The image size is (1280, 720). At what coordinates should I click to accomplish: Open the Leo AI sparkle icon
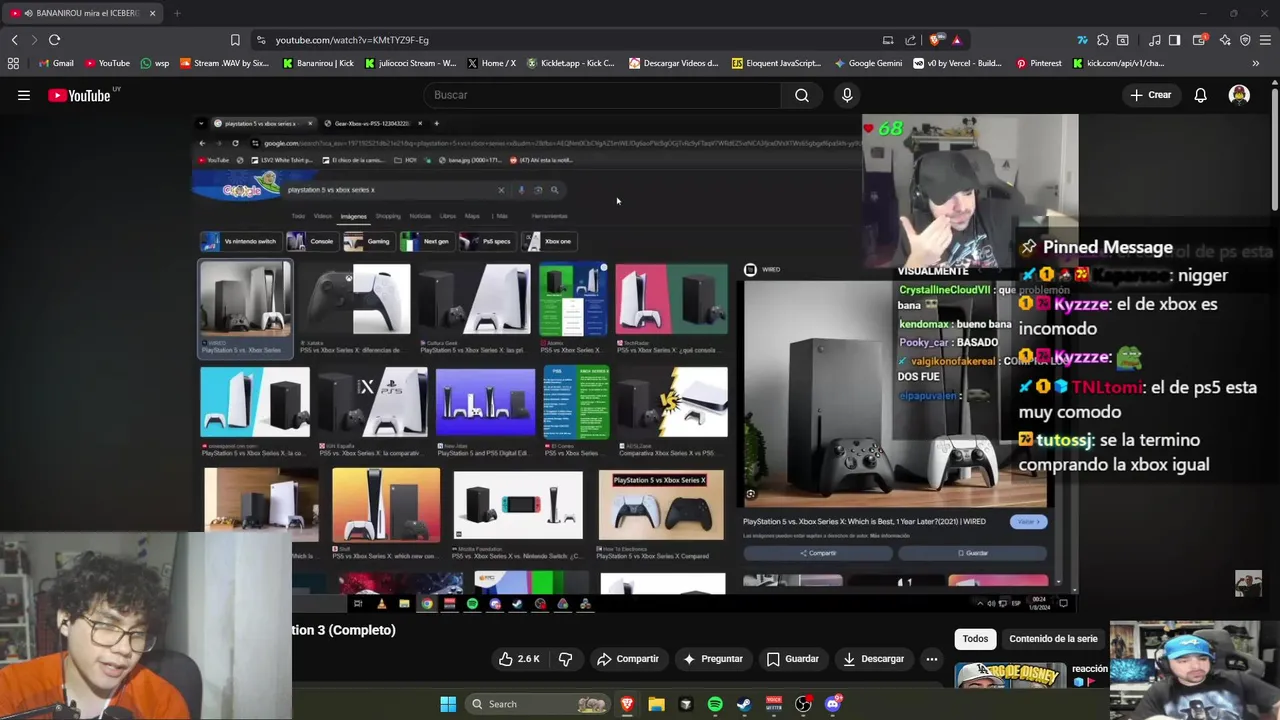[1225, 40]
